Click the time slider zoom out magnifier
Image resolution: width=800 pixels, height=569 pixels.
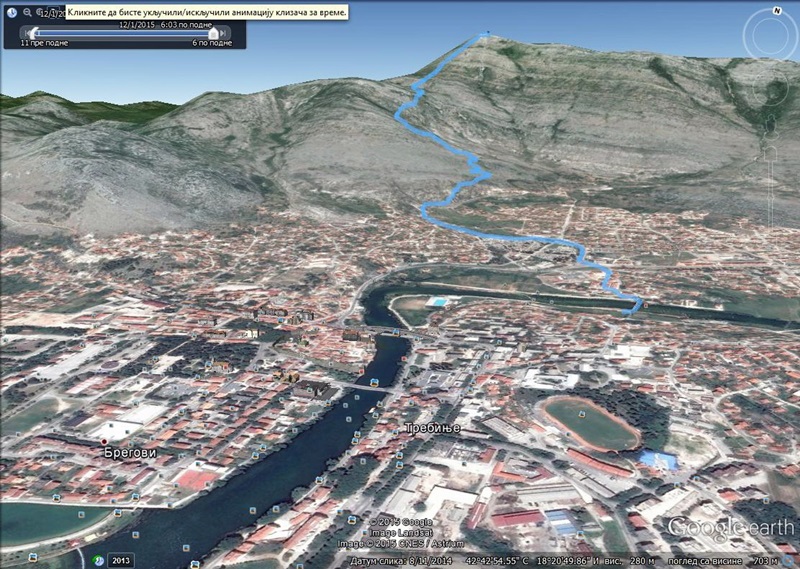coord(27,12)
